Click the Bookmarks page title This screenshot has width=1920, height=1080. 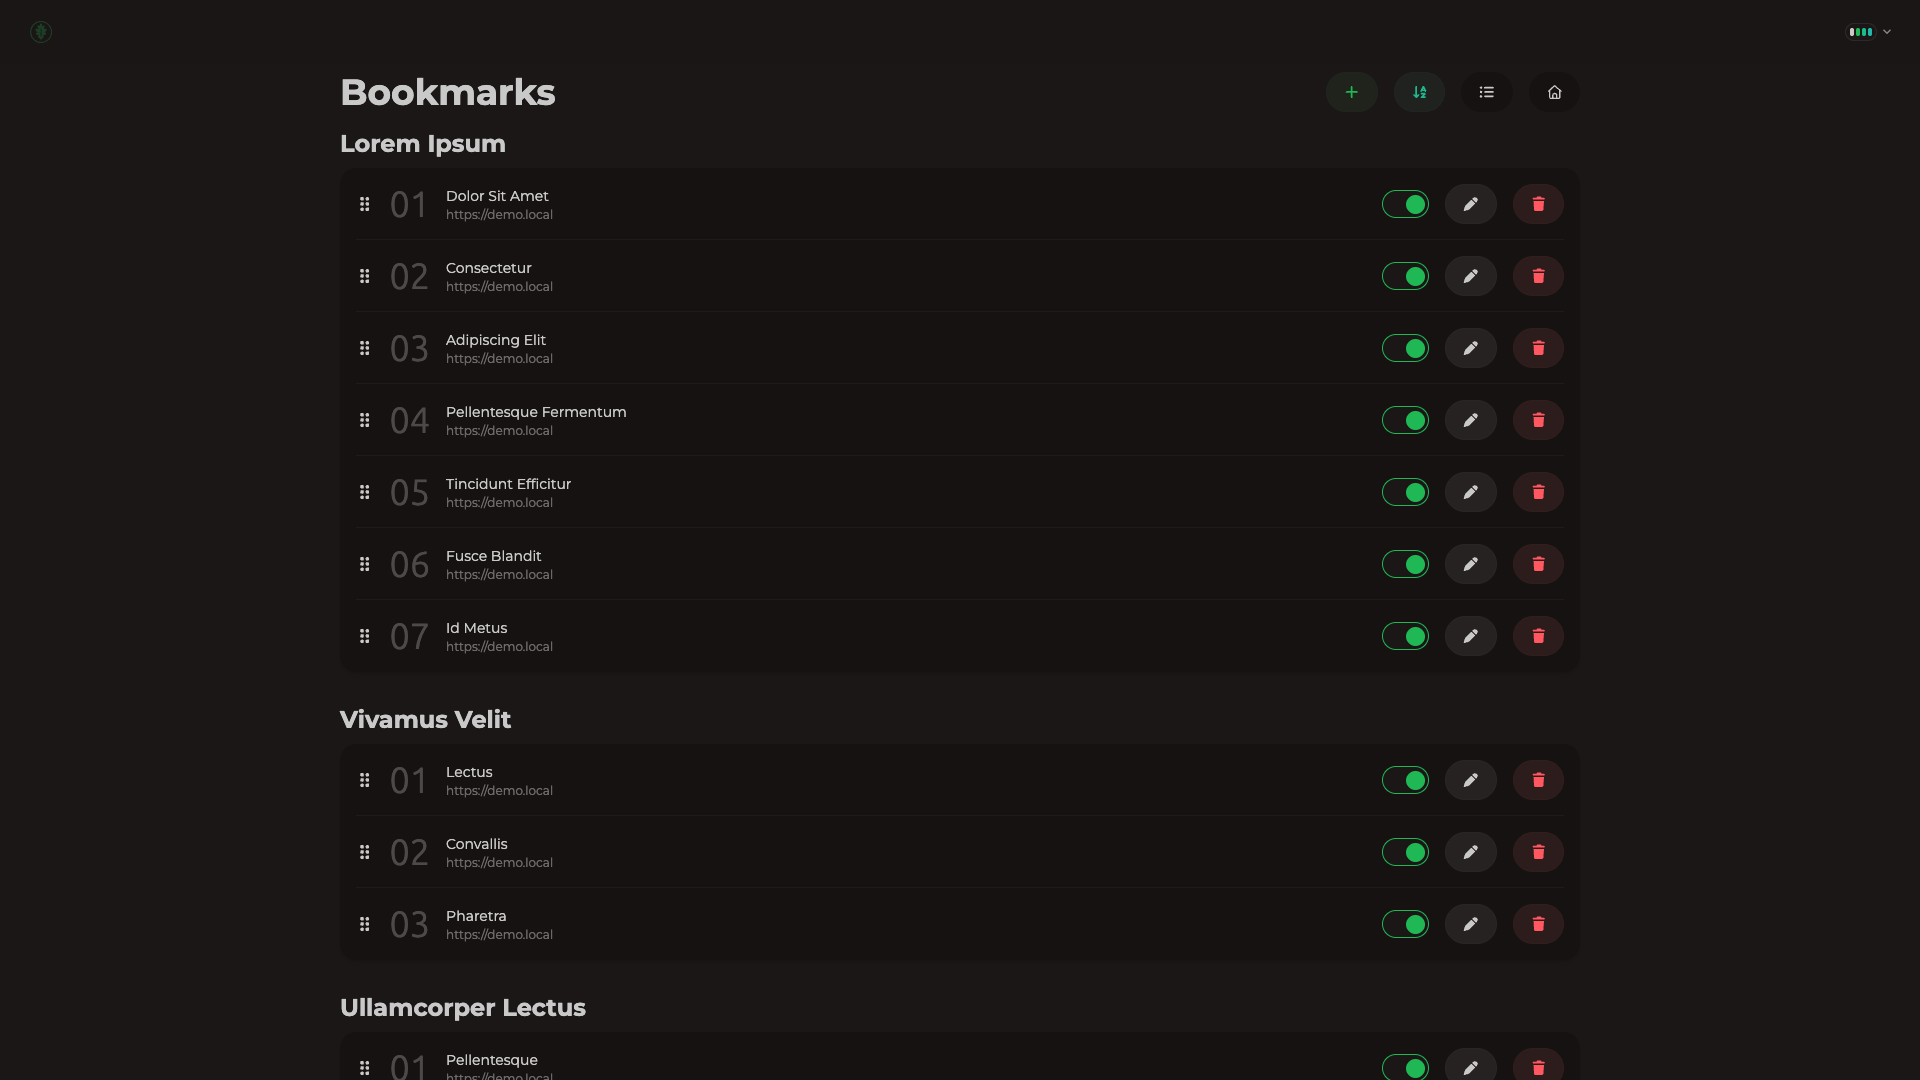(x=448, y=92)
